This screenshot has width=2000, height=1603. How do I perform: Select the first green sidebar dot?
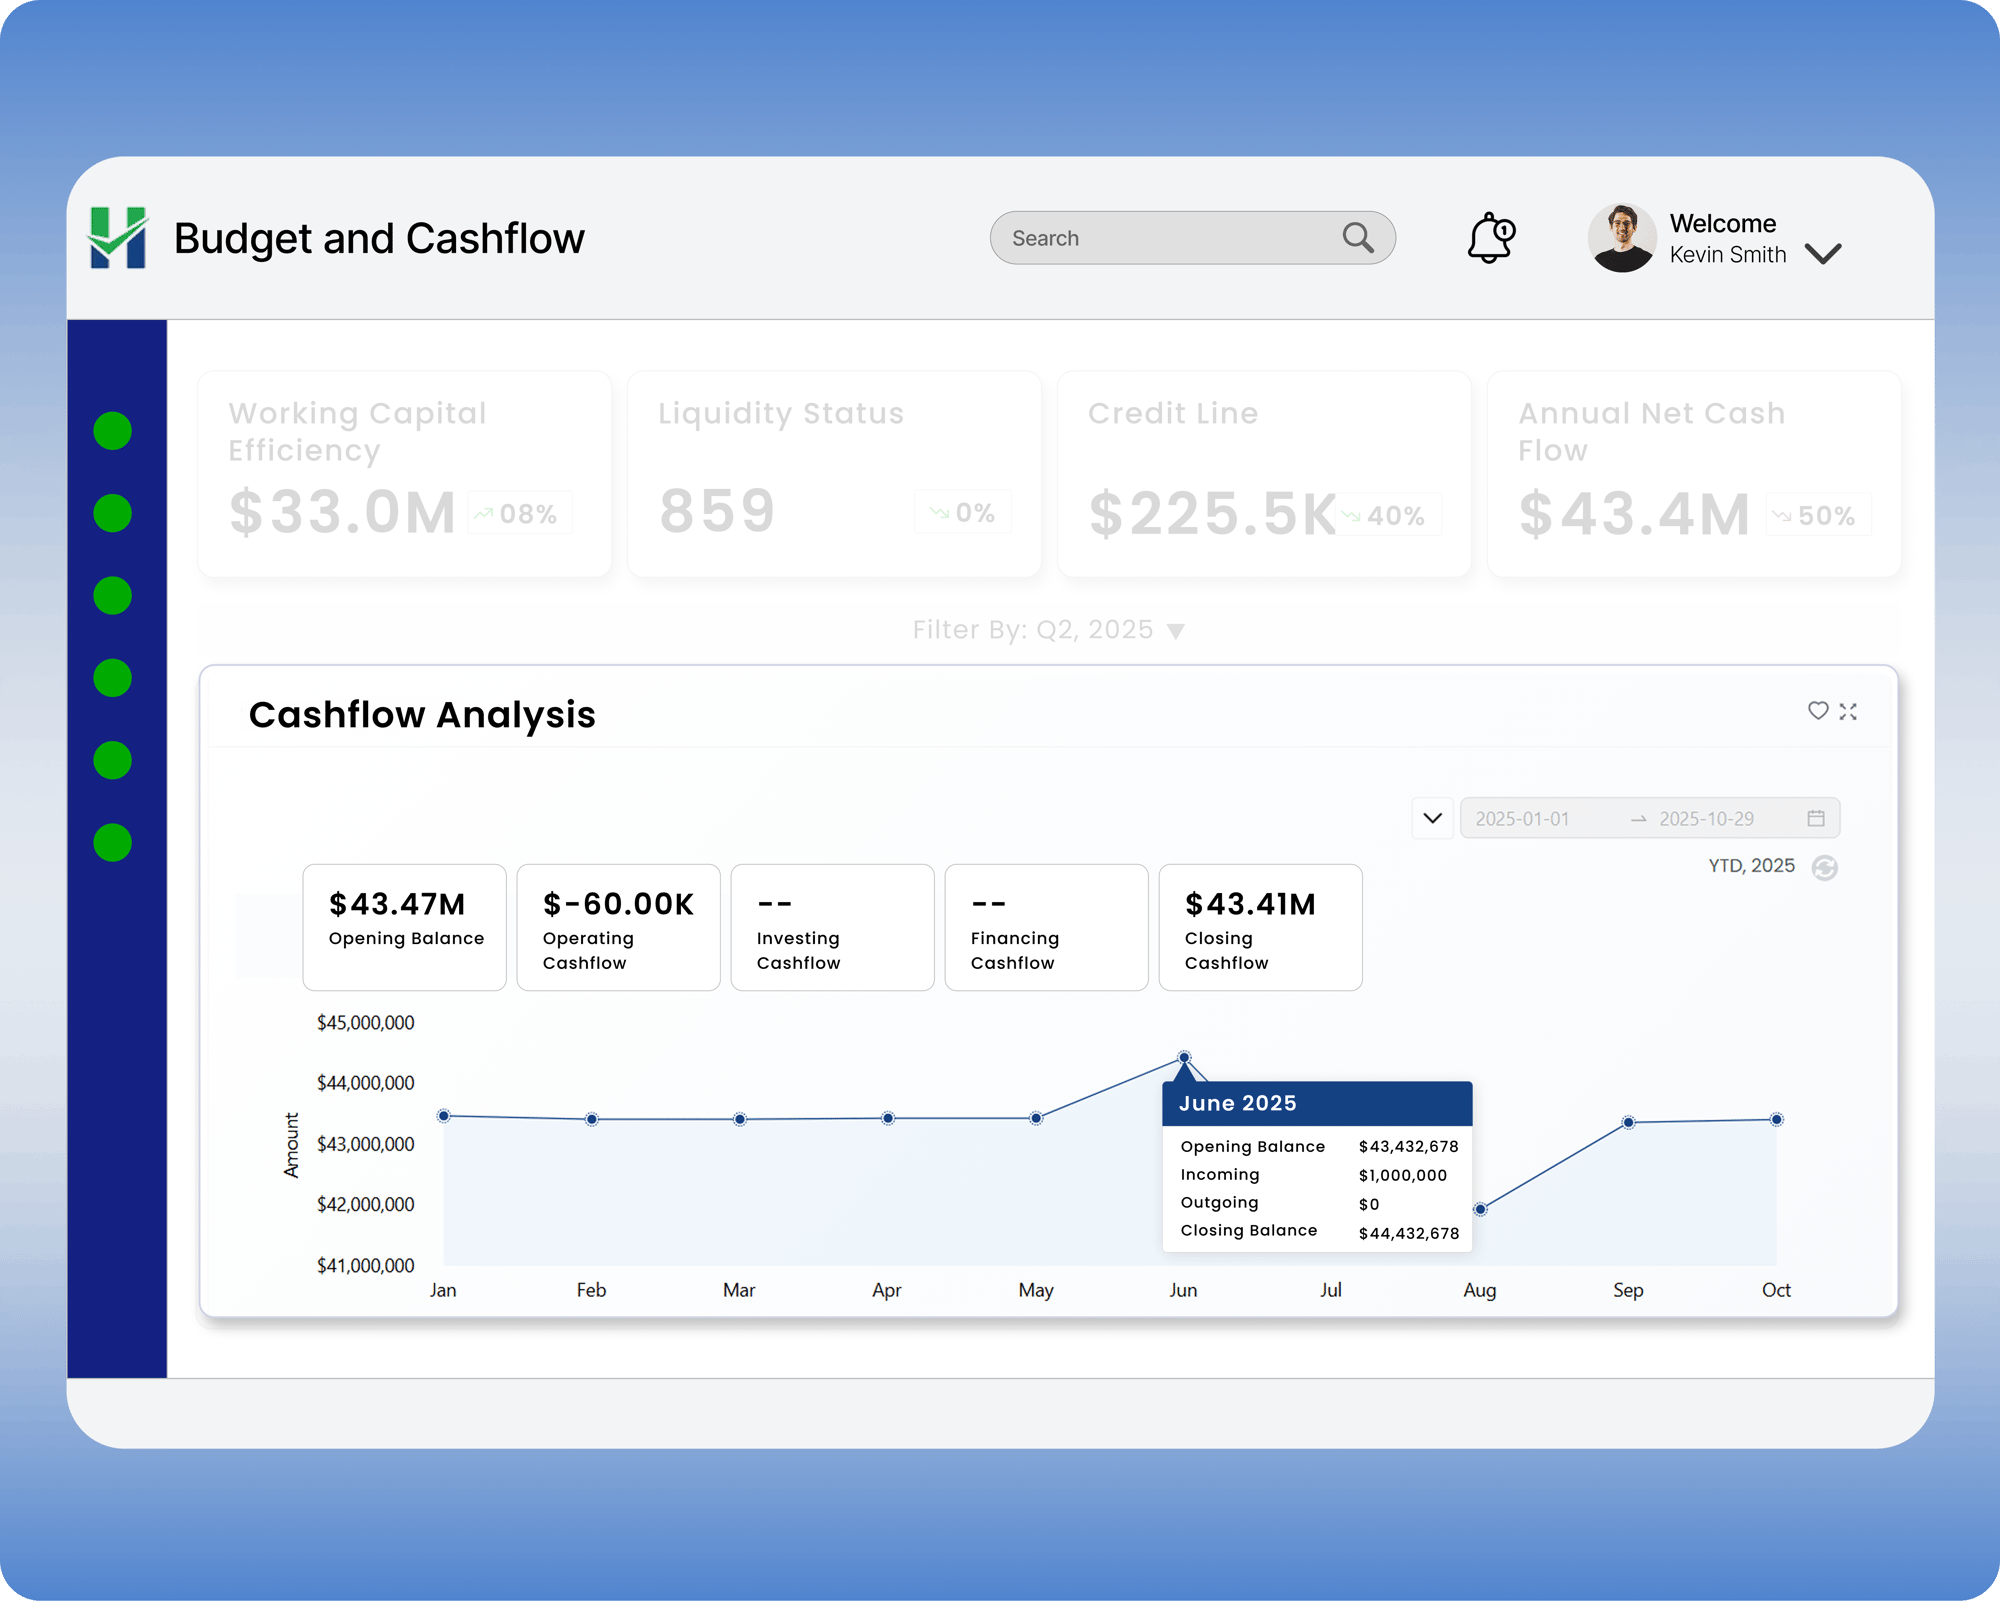pyautogui.click(x=112, y=429)
